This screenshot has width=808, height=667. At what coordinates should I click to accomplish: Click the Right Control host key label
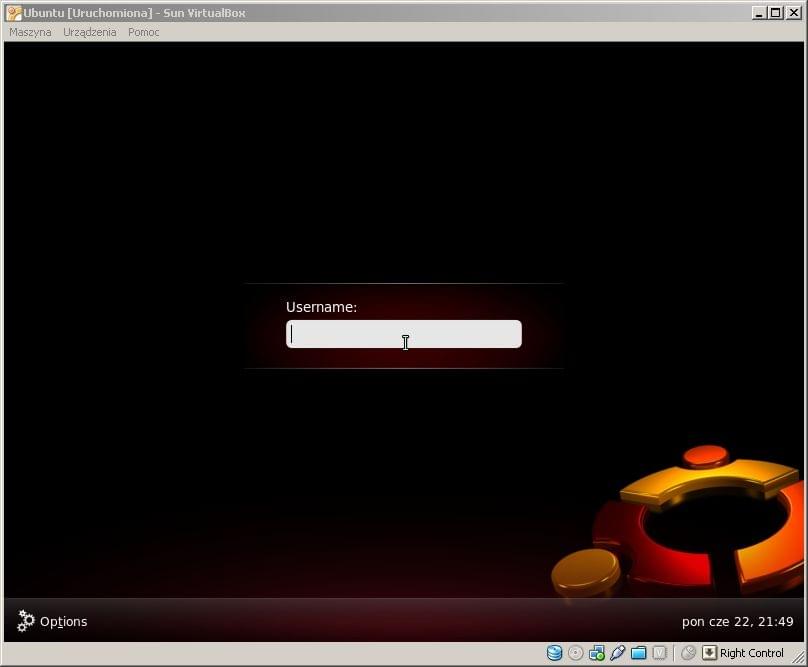click(751, 653)
